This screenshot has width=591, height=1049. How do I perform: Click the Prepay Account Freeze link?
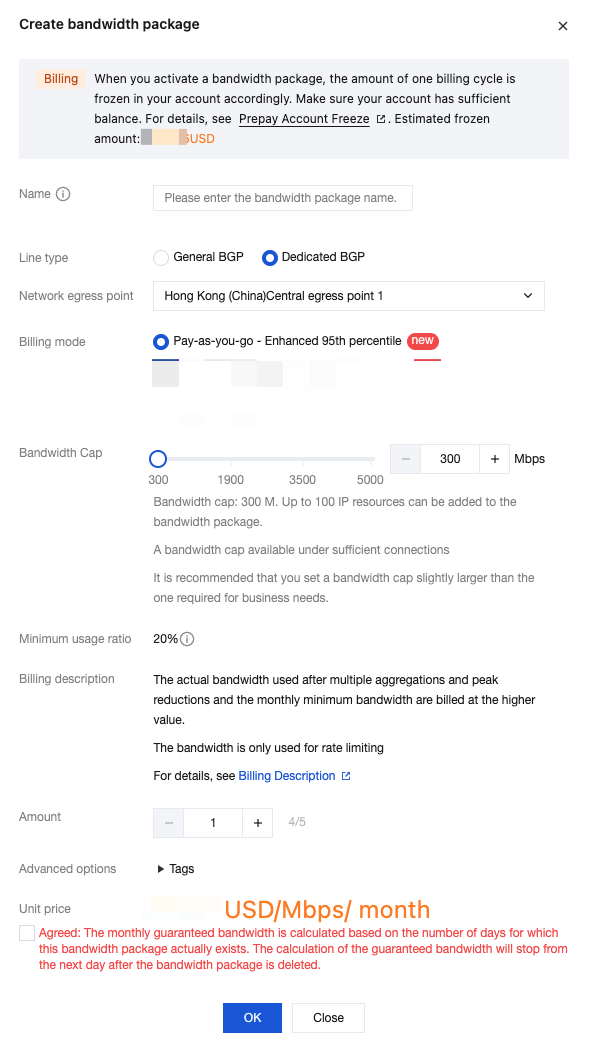click(304, 119)
